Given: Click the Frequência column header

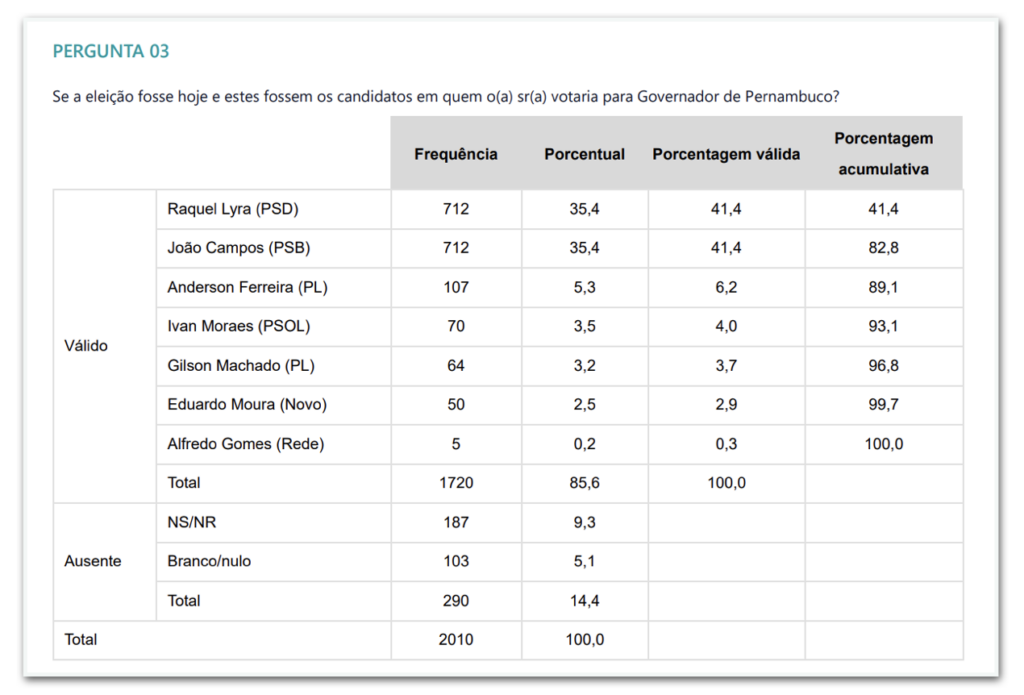Looking at the screenshot, I should [x=455, y=154].
